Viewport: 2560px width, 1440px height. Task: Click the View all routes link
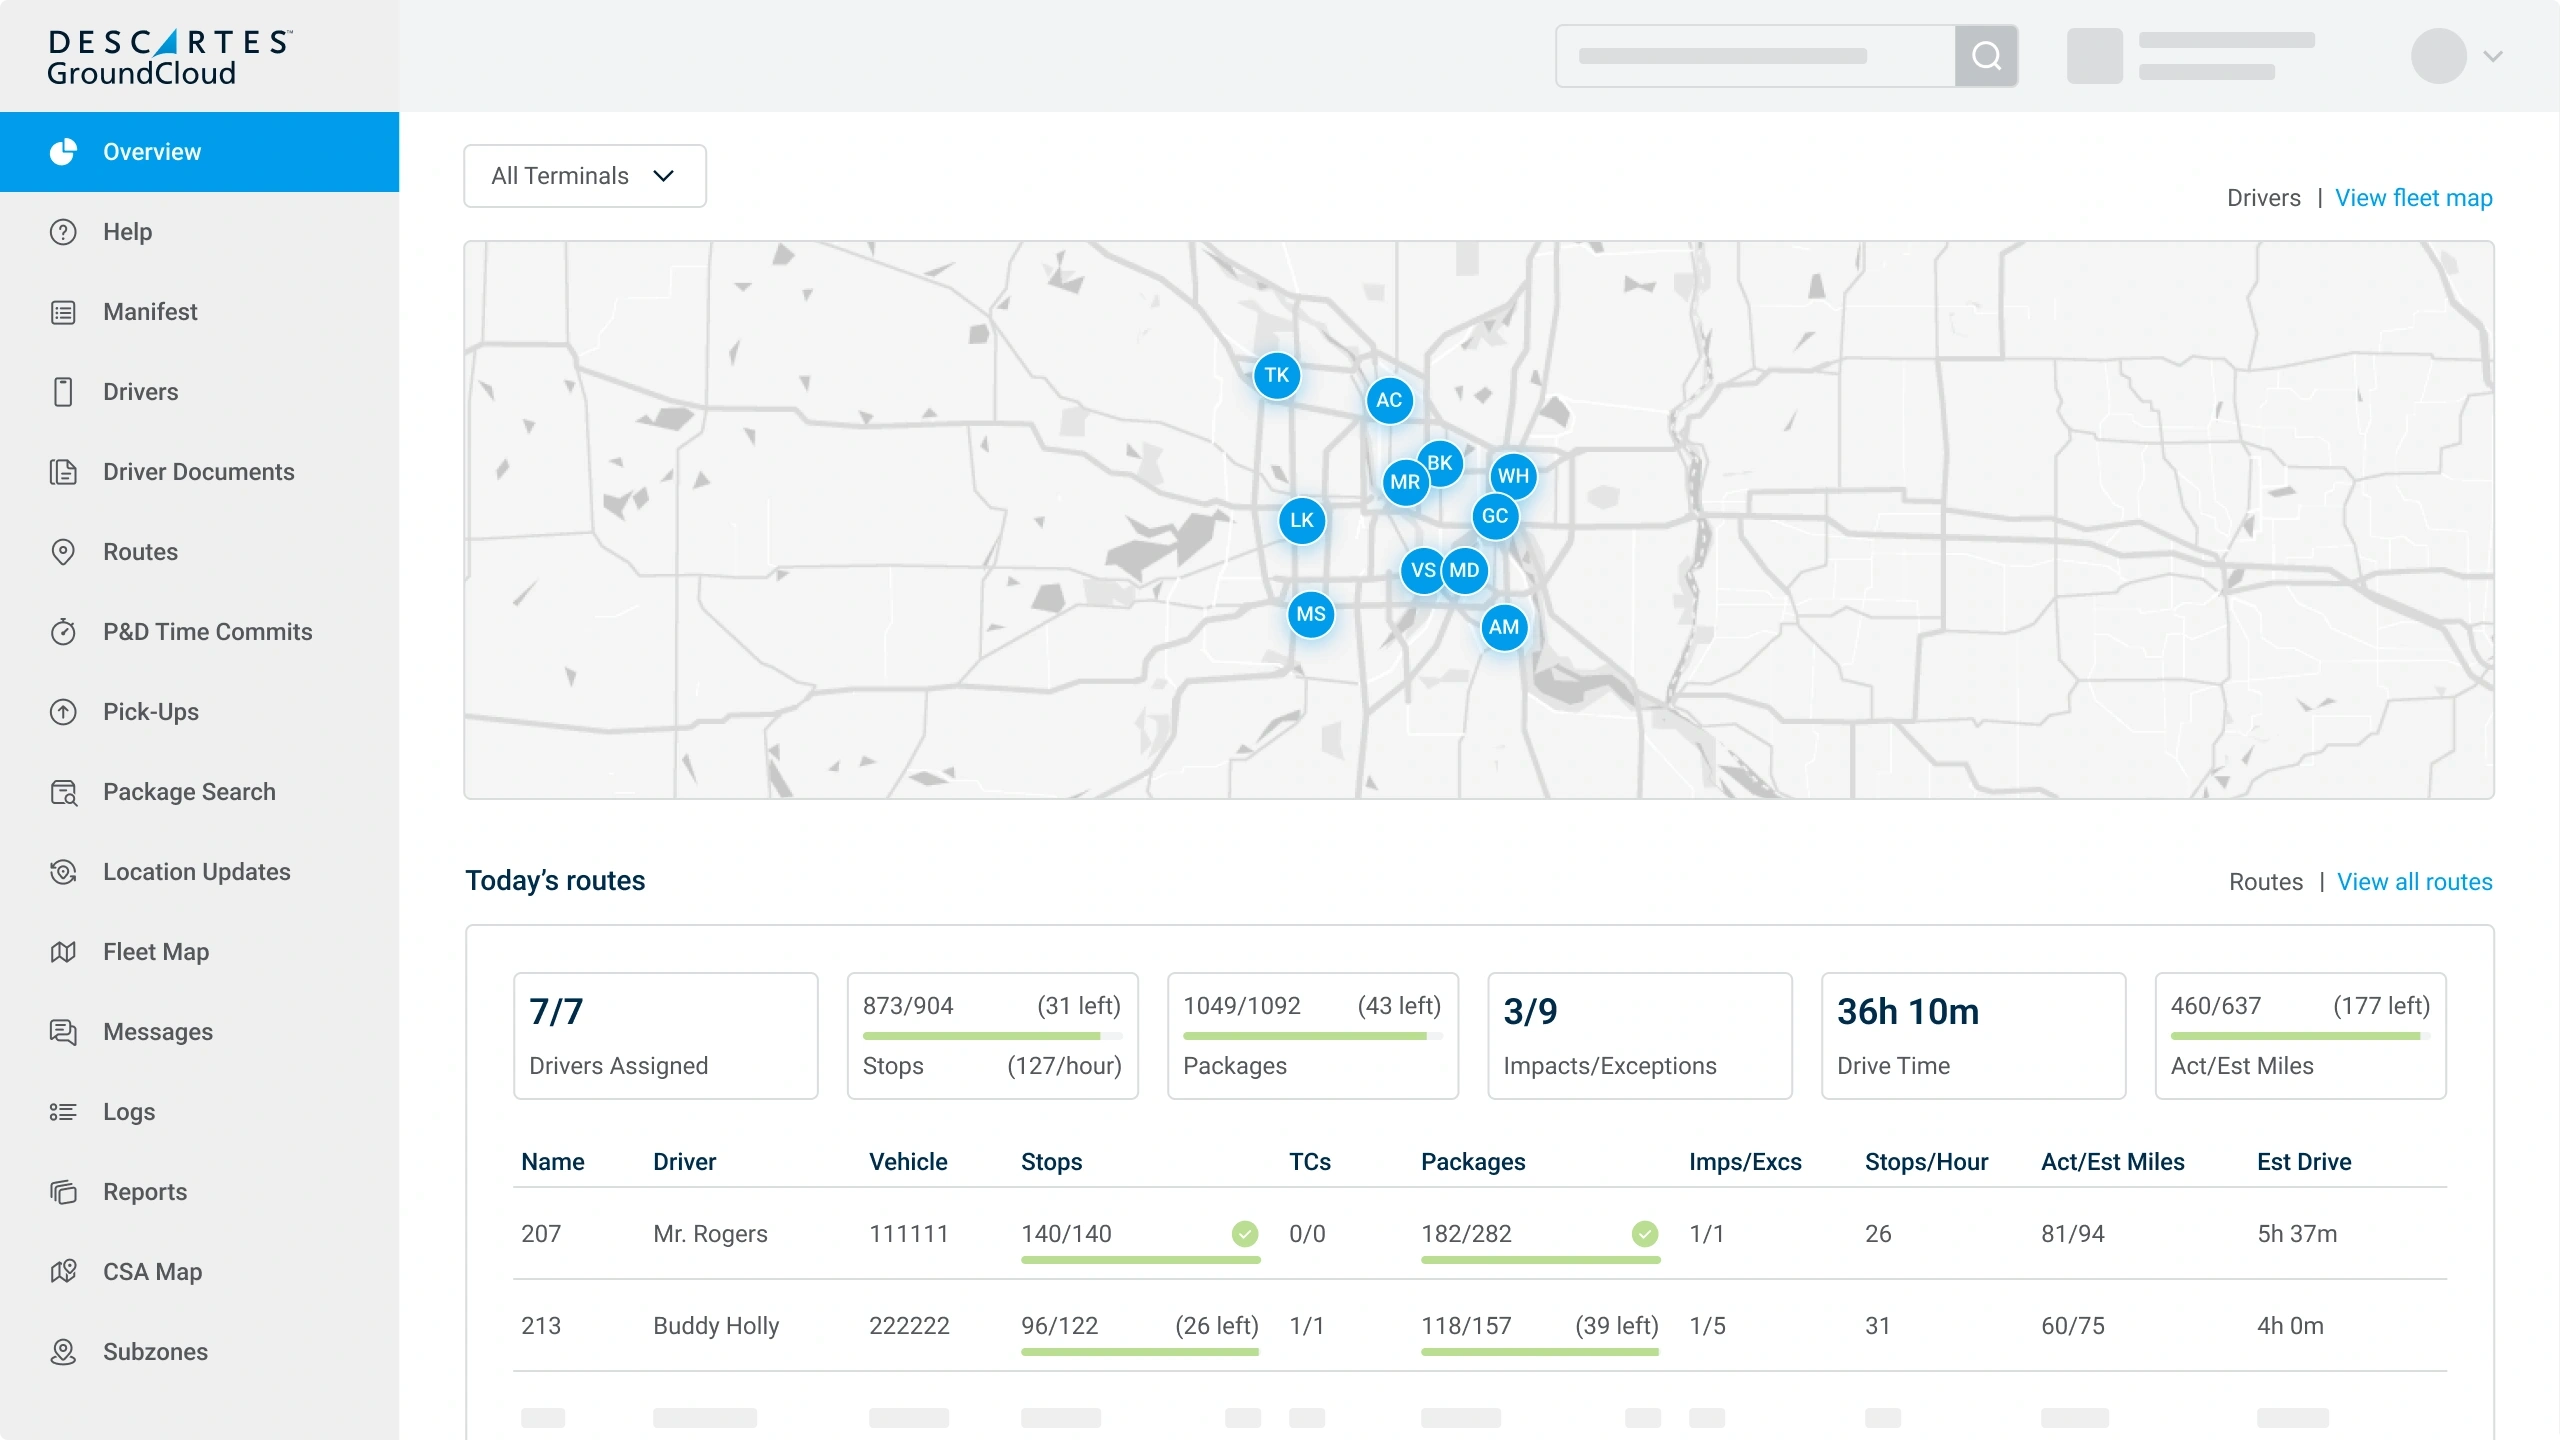[2414, 882]
